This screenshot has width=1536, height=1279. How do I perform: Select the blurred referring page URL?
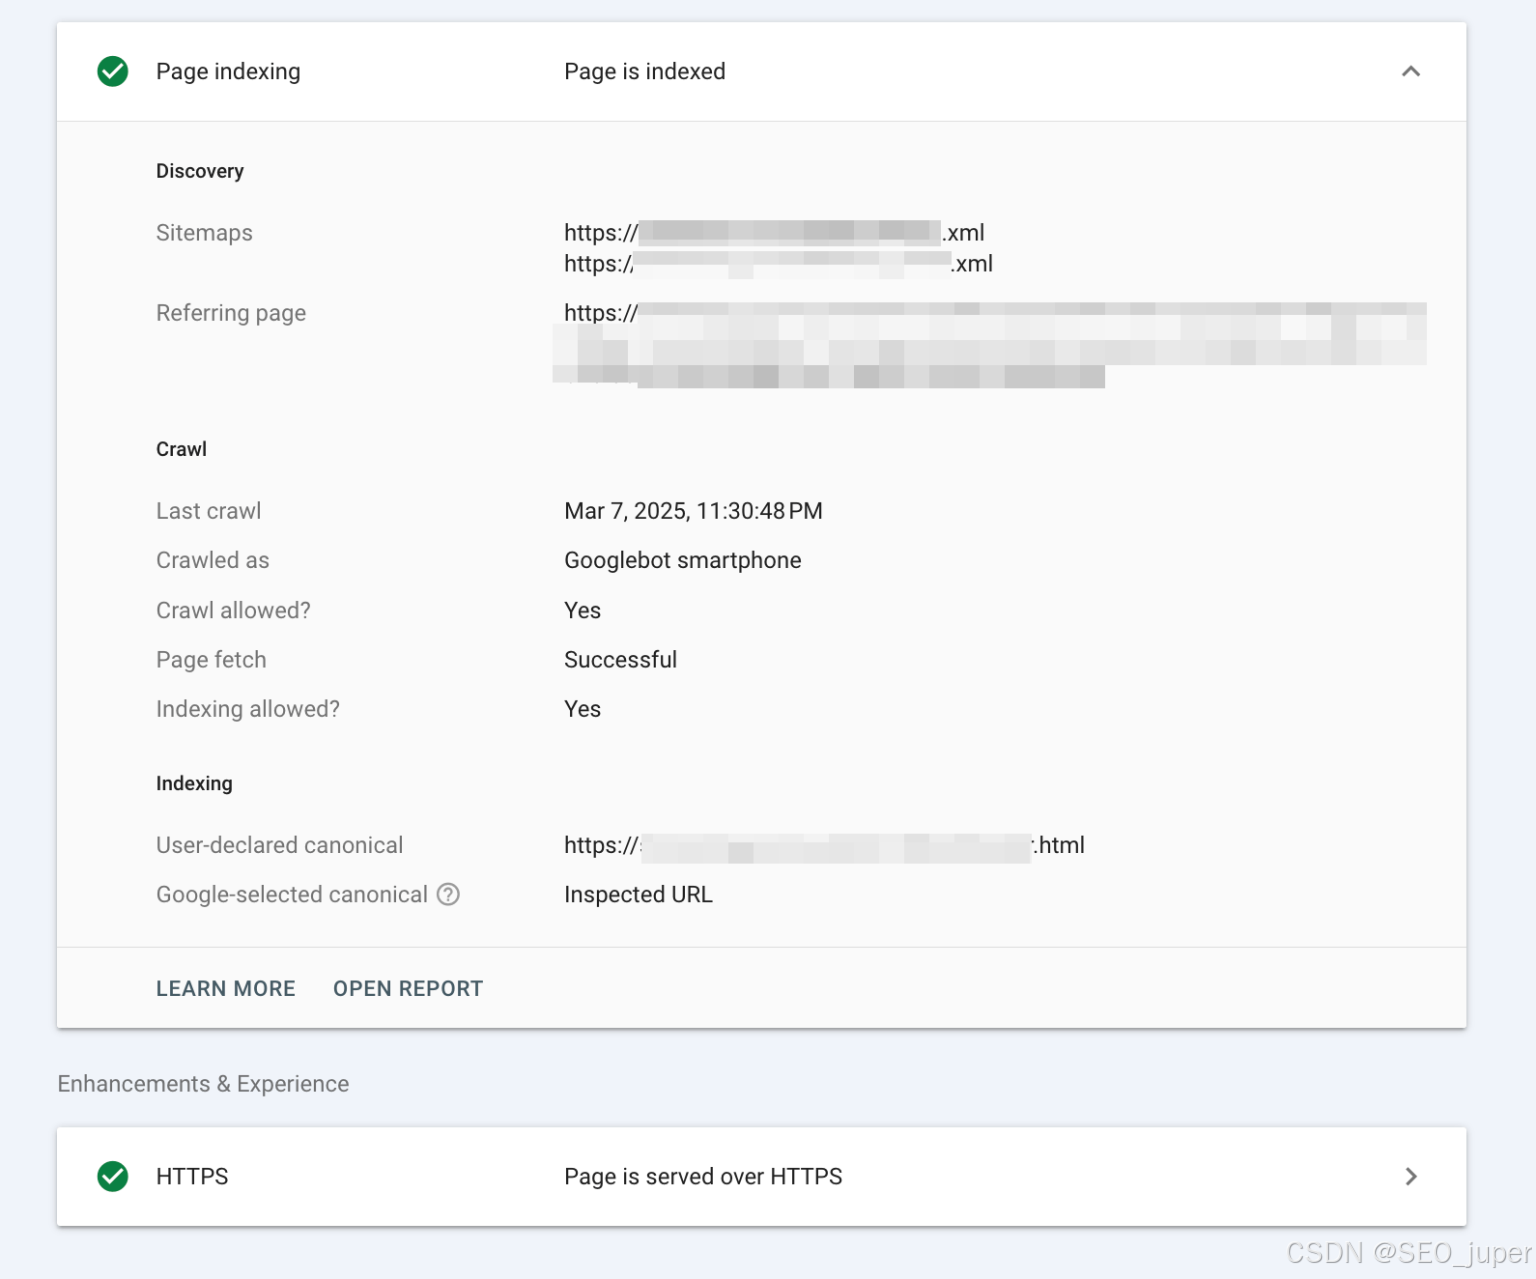990,344
